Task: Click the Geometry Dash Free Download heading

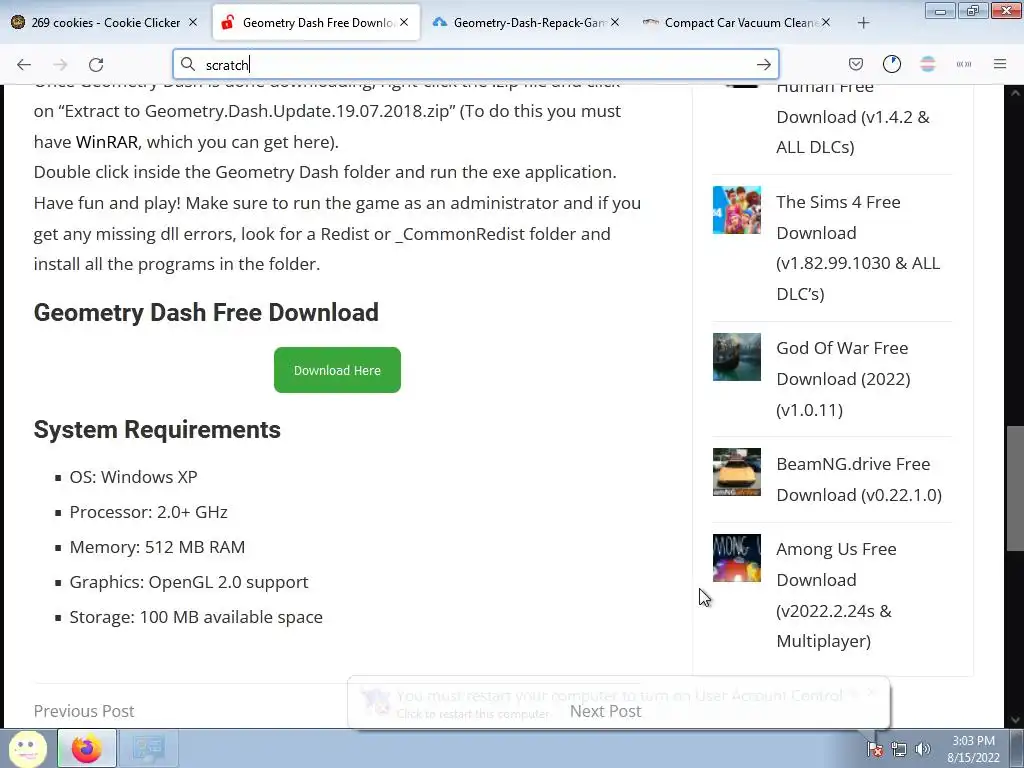Action: pyautogui.click(x=206, y=312)
